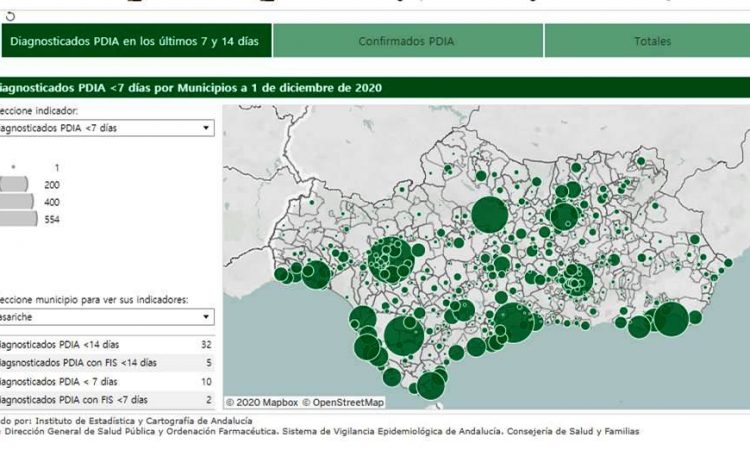Switch to the Totales tab
Screen dimensions: 750x450
(x=652, y=41)
